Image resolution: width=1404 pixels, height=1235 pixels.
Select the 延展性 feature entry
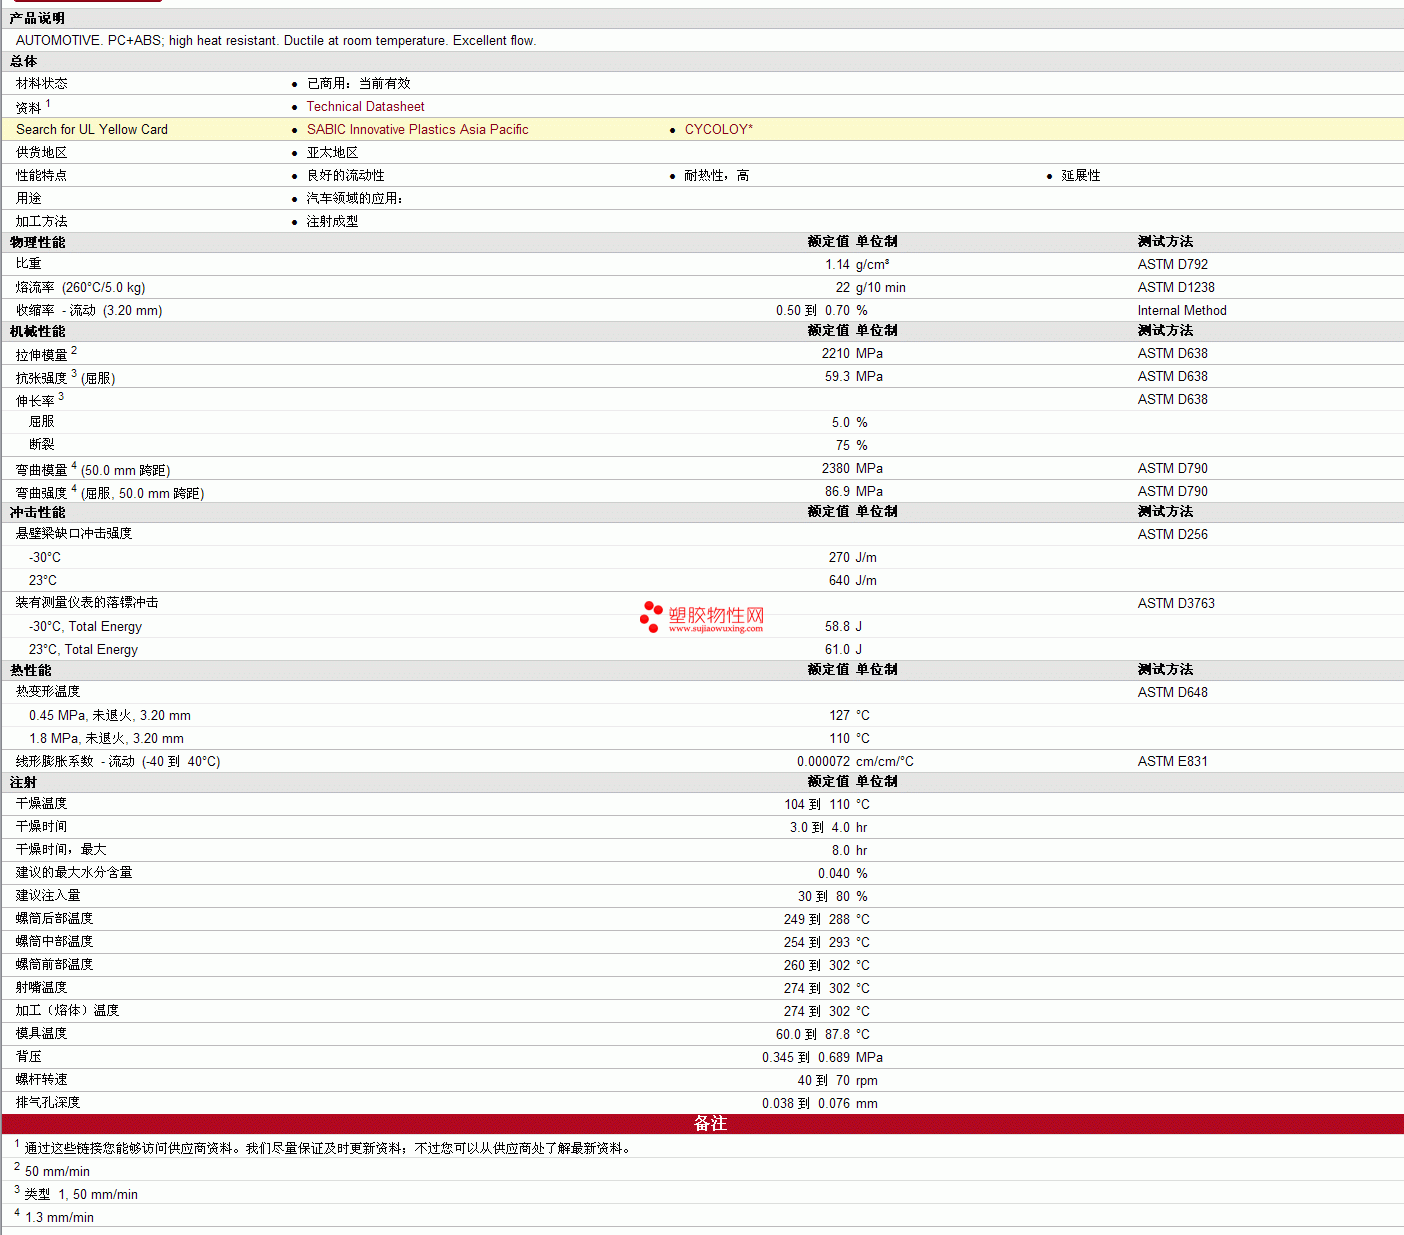click(1080, 175)
